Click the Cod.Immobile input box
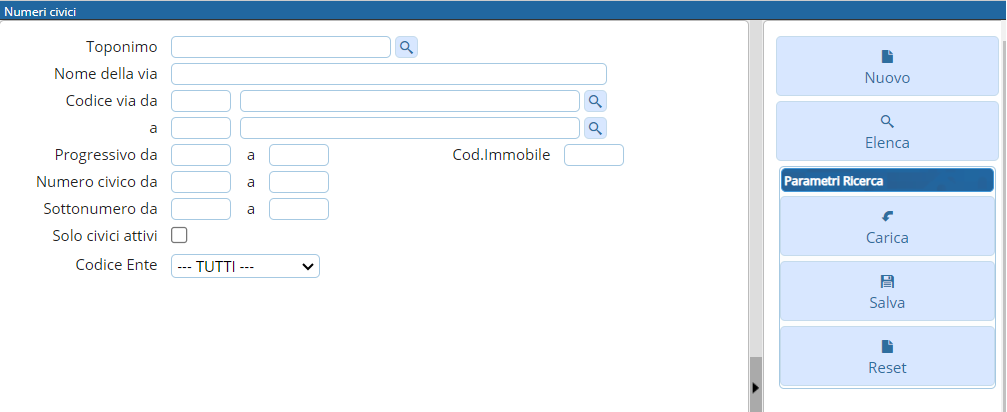1007x412 pixels. click(x=594, y=155)
